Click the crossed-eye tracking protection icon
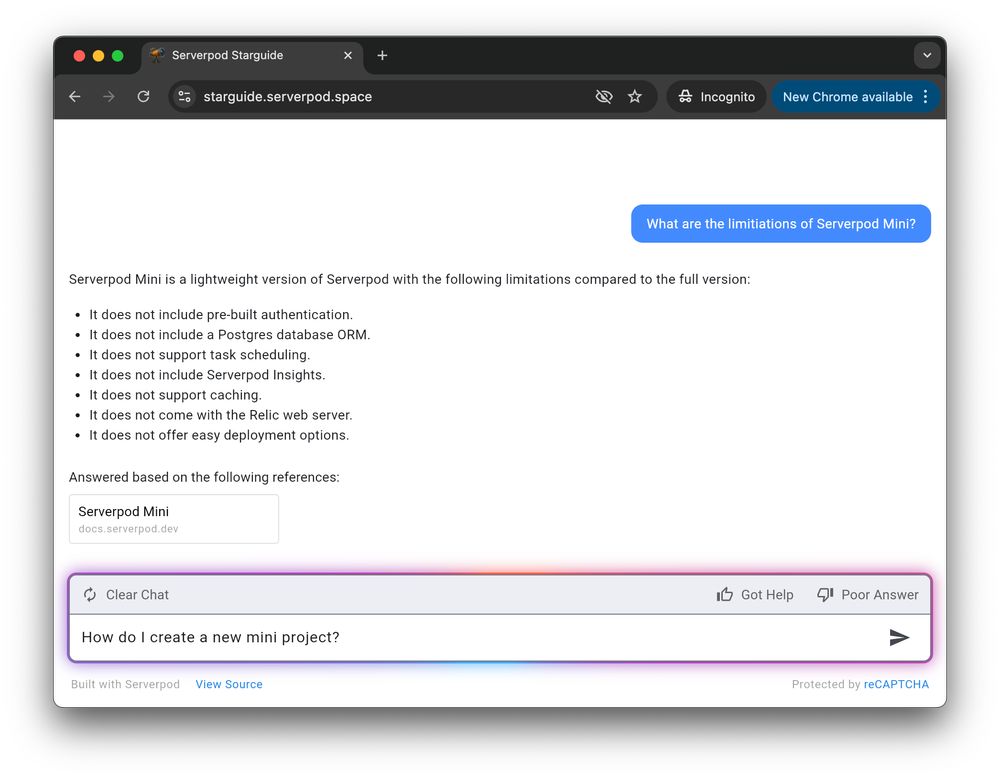Screen dimensions: 1000x778 pyautogui.click(x=603, y=96)
